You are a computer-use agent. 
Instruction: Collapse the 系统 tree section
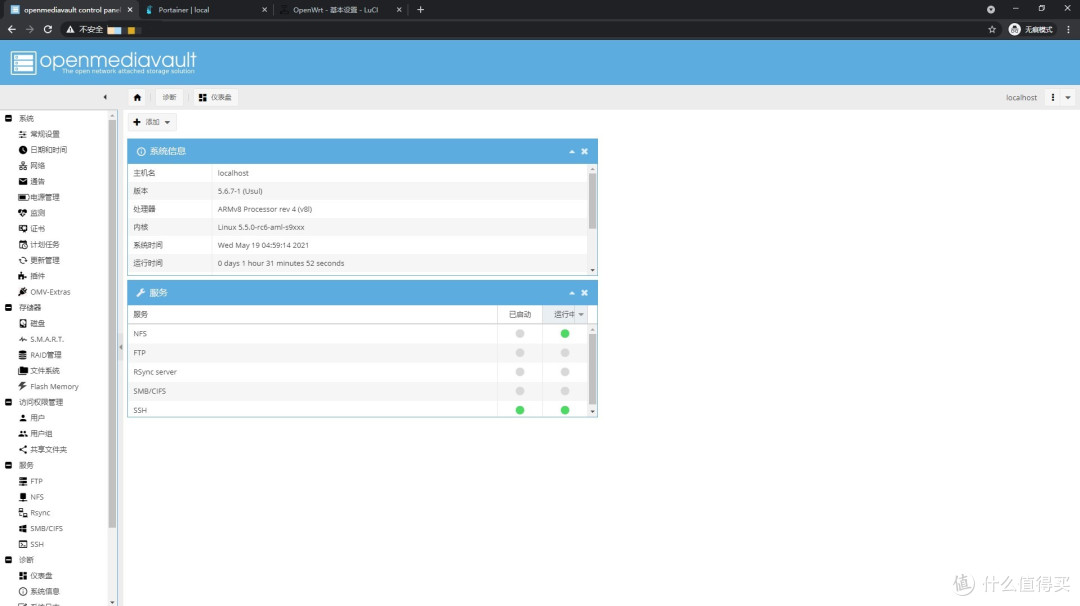tap(8, 118)
